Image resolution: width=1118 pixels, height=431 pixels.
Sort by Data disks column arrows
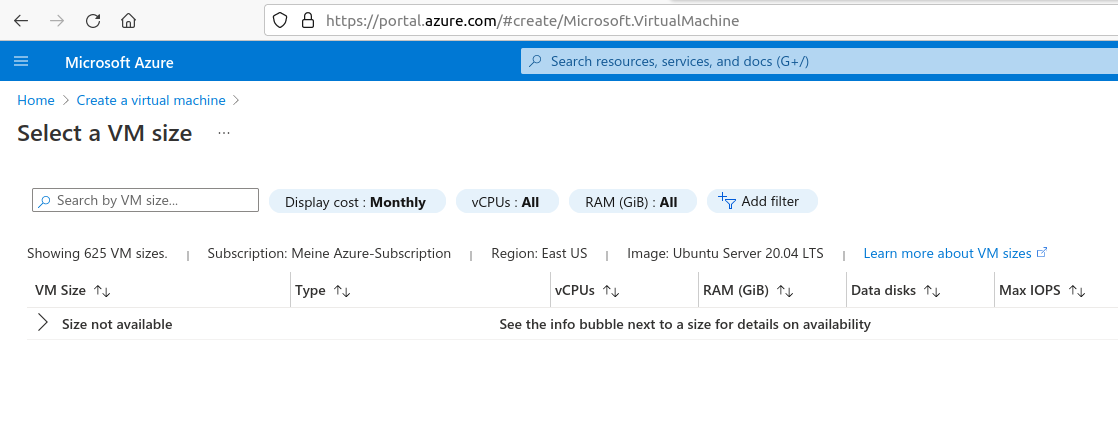pos(932,291)
